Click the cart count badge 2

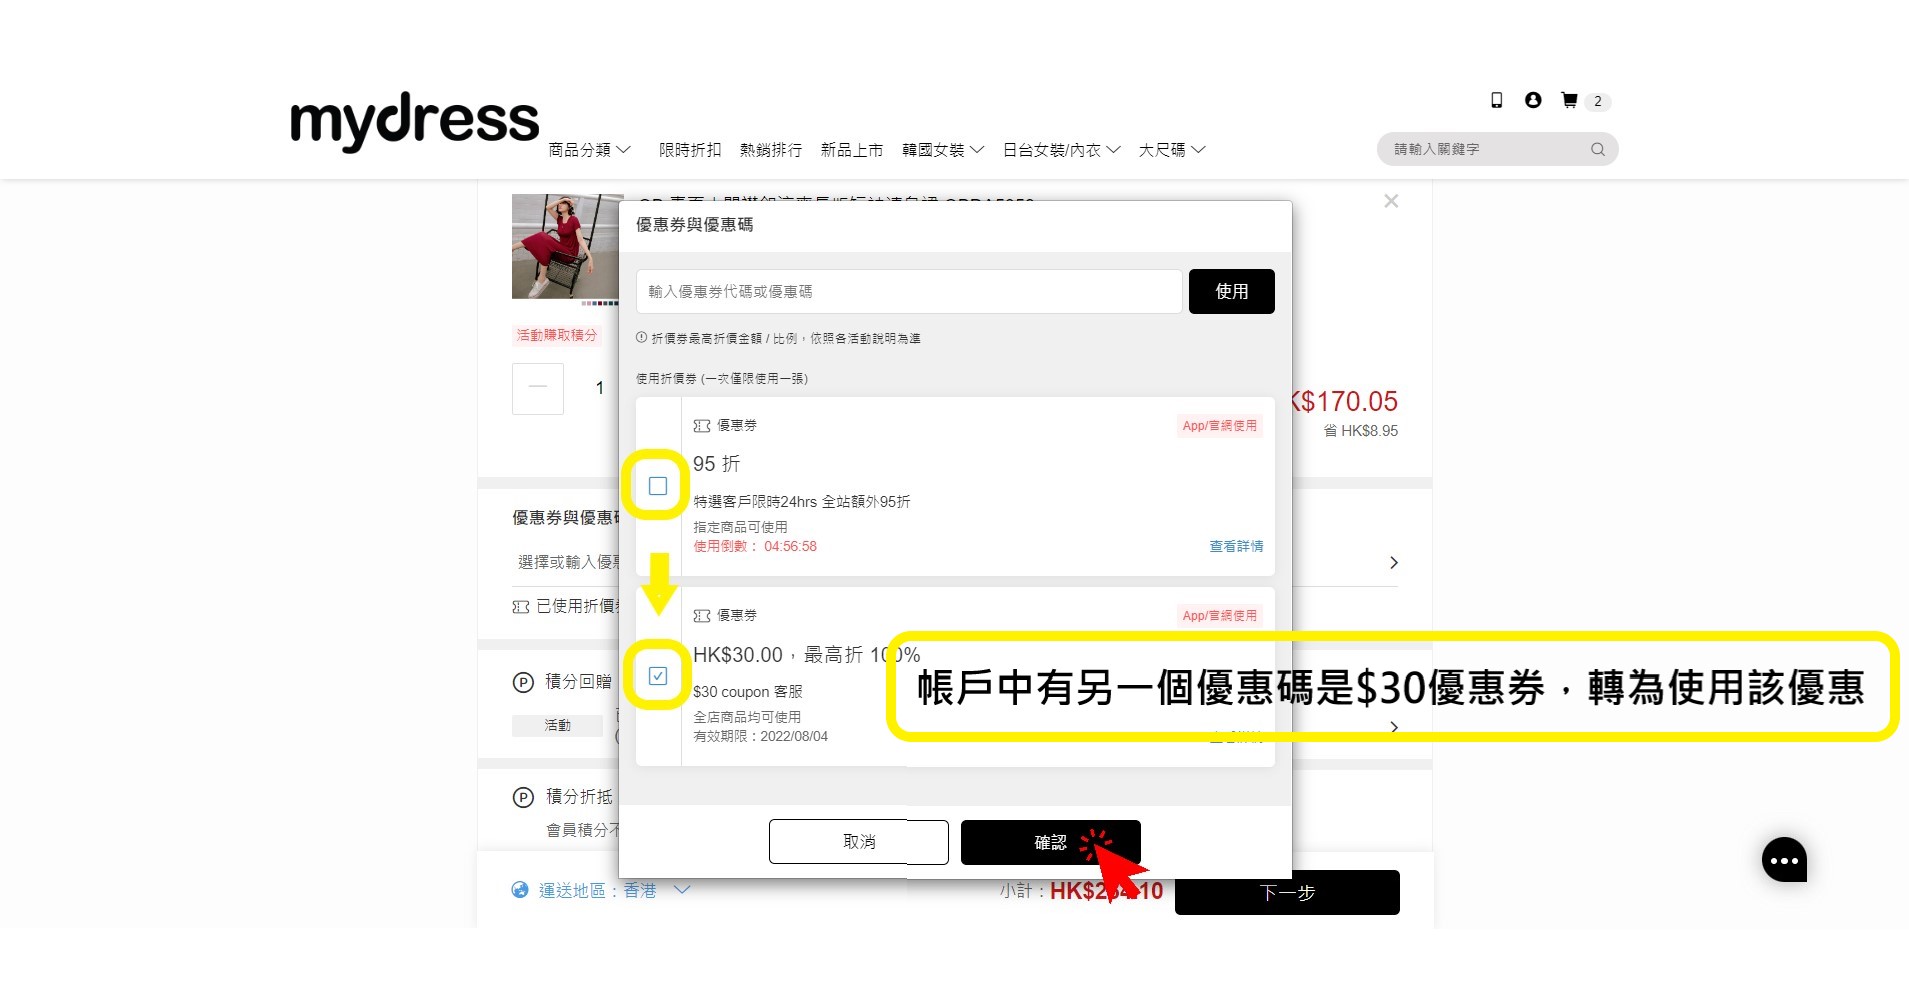point(1598,101)
